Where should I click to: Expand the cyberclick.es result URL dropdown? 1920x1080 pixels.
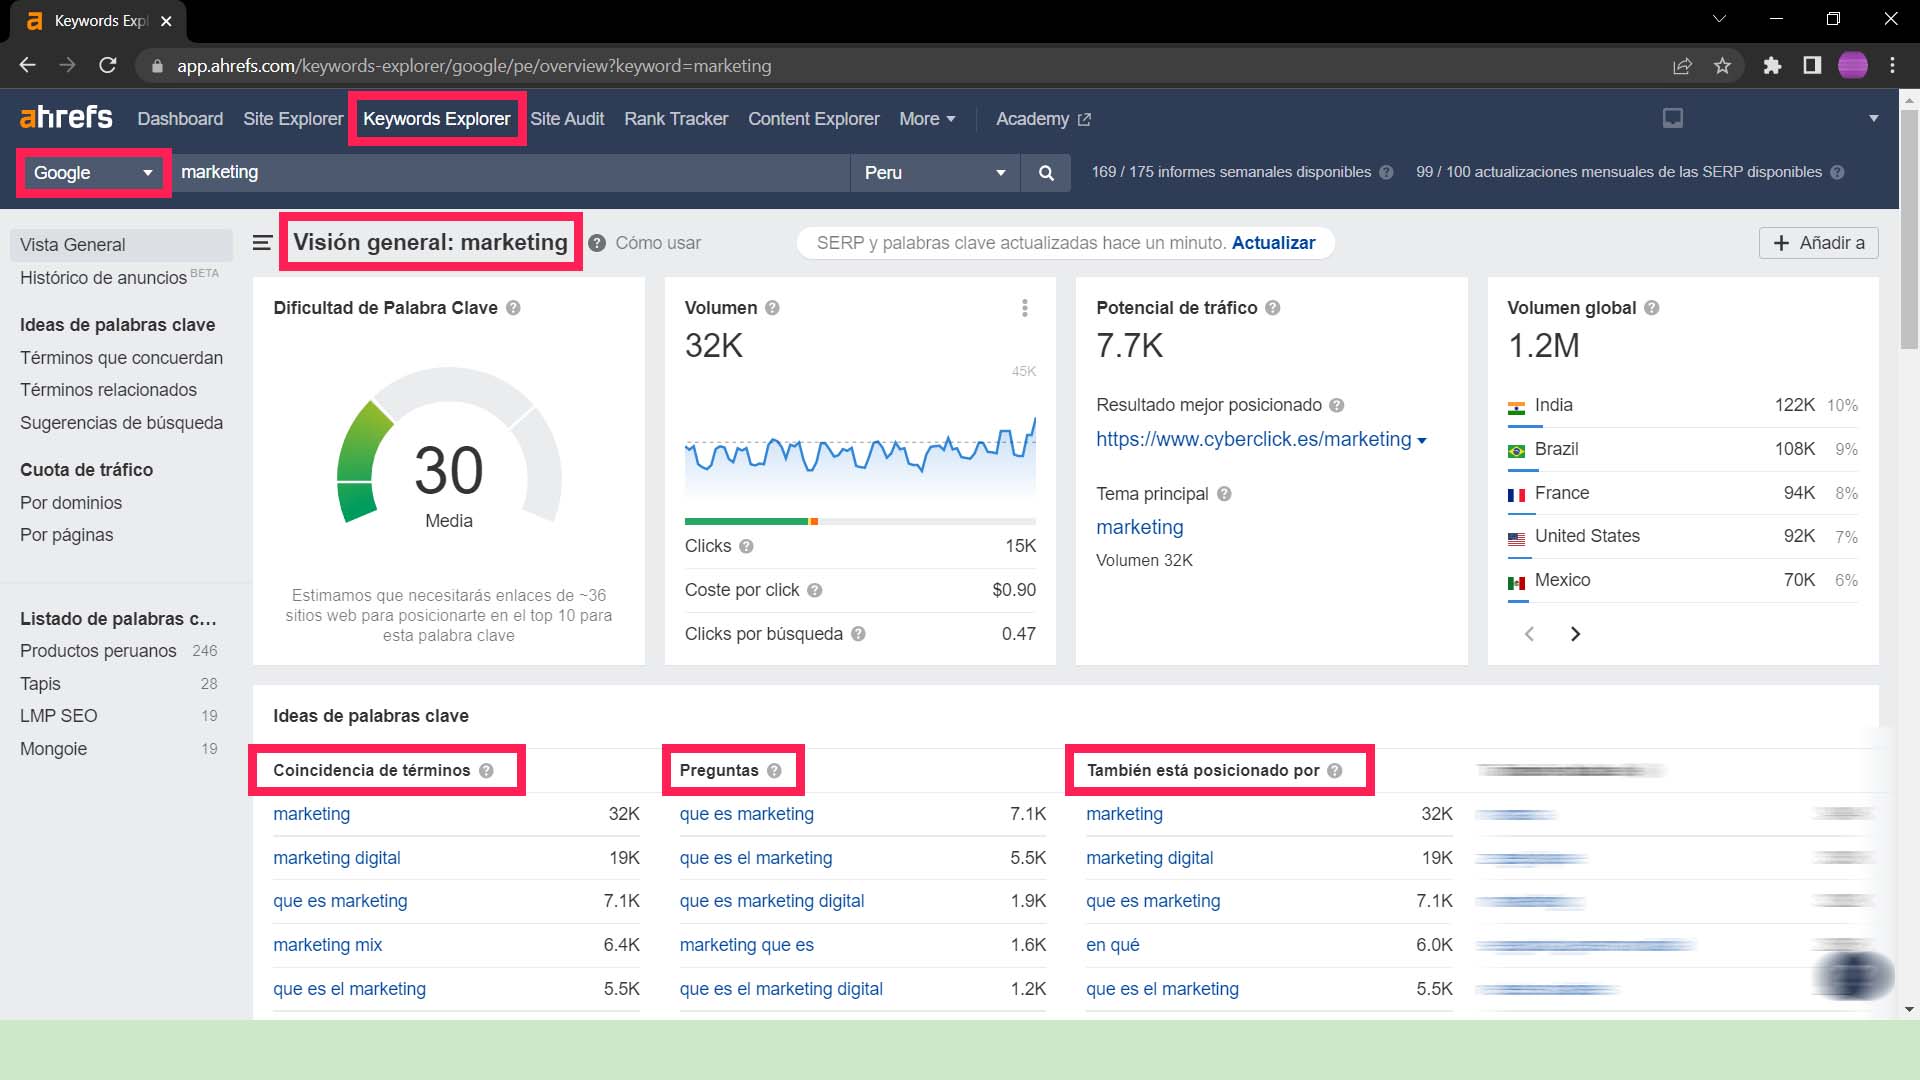tap(1422, 440)
